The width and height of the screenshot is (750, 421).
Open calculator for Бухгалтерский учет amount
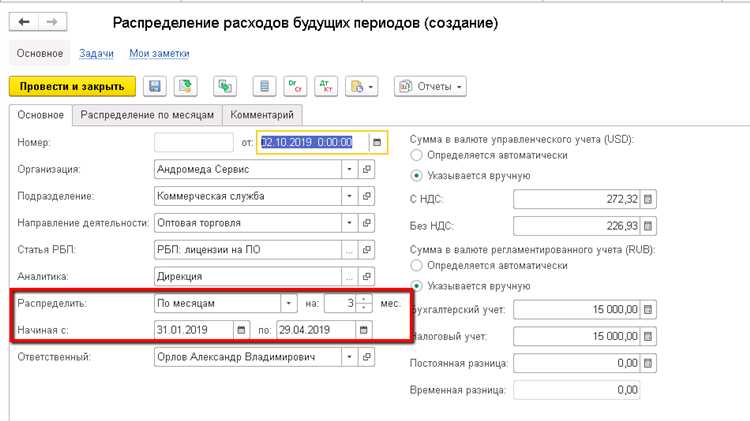[648, 310]
